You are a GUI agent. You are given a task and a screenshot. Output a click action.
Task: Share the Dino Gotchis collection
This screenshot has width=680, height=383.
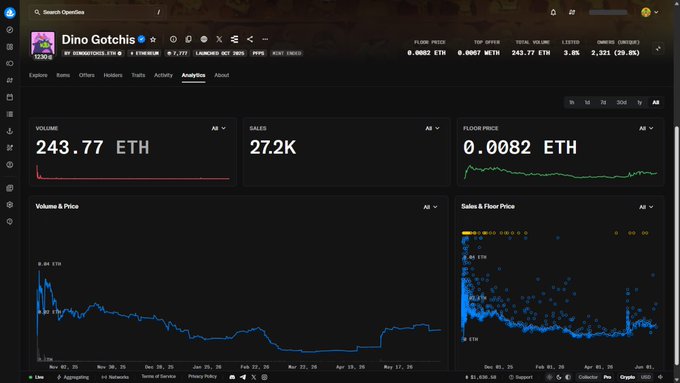[250, 39]
